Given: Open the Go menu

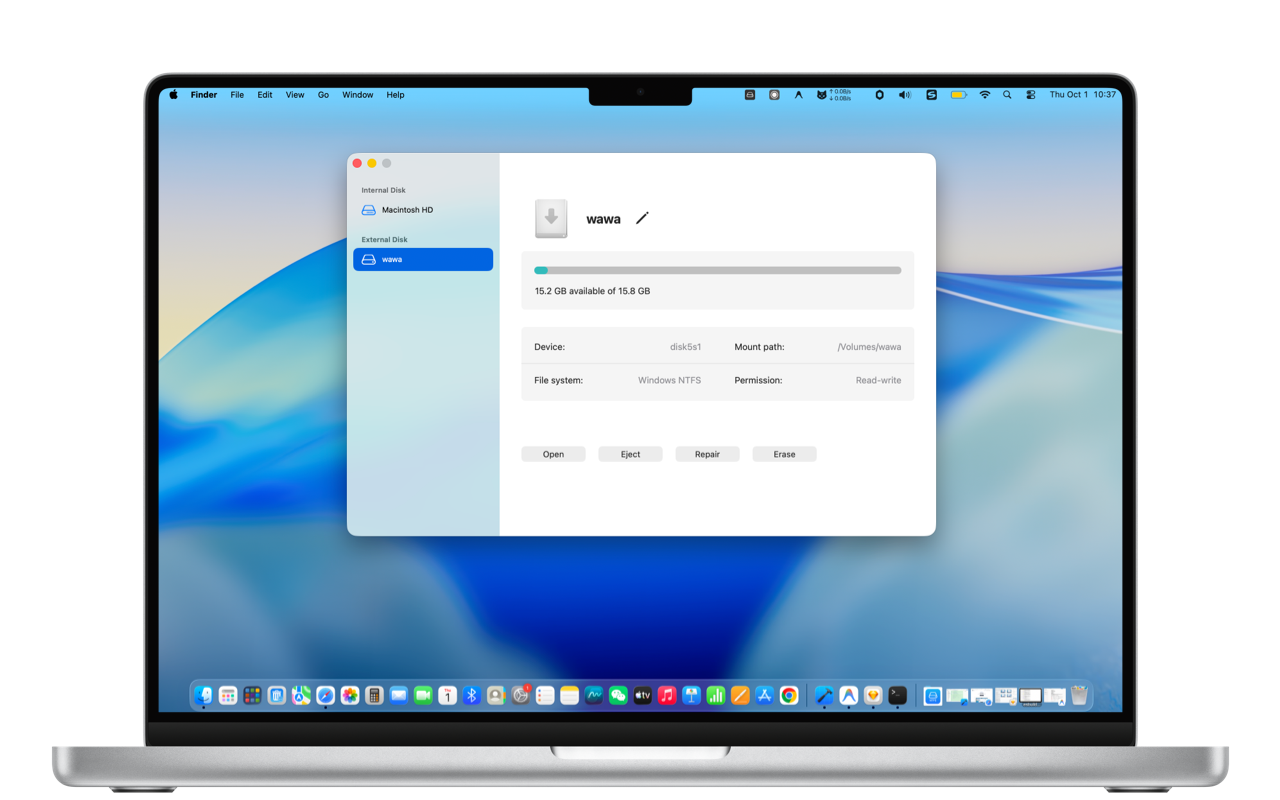Looking at the screenshot, I should pyautogui.click(x=323, y=95).
